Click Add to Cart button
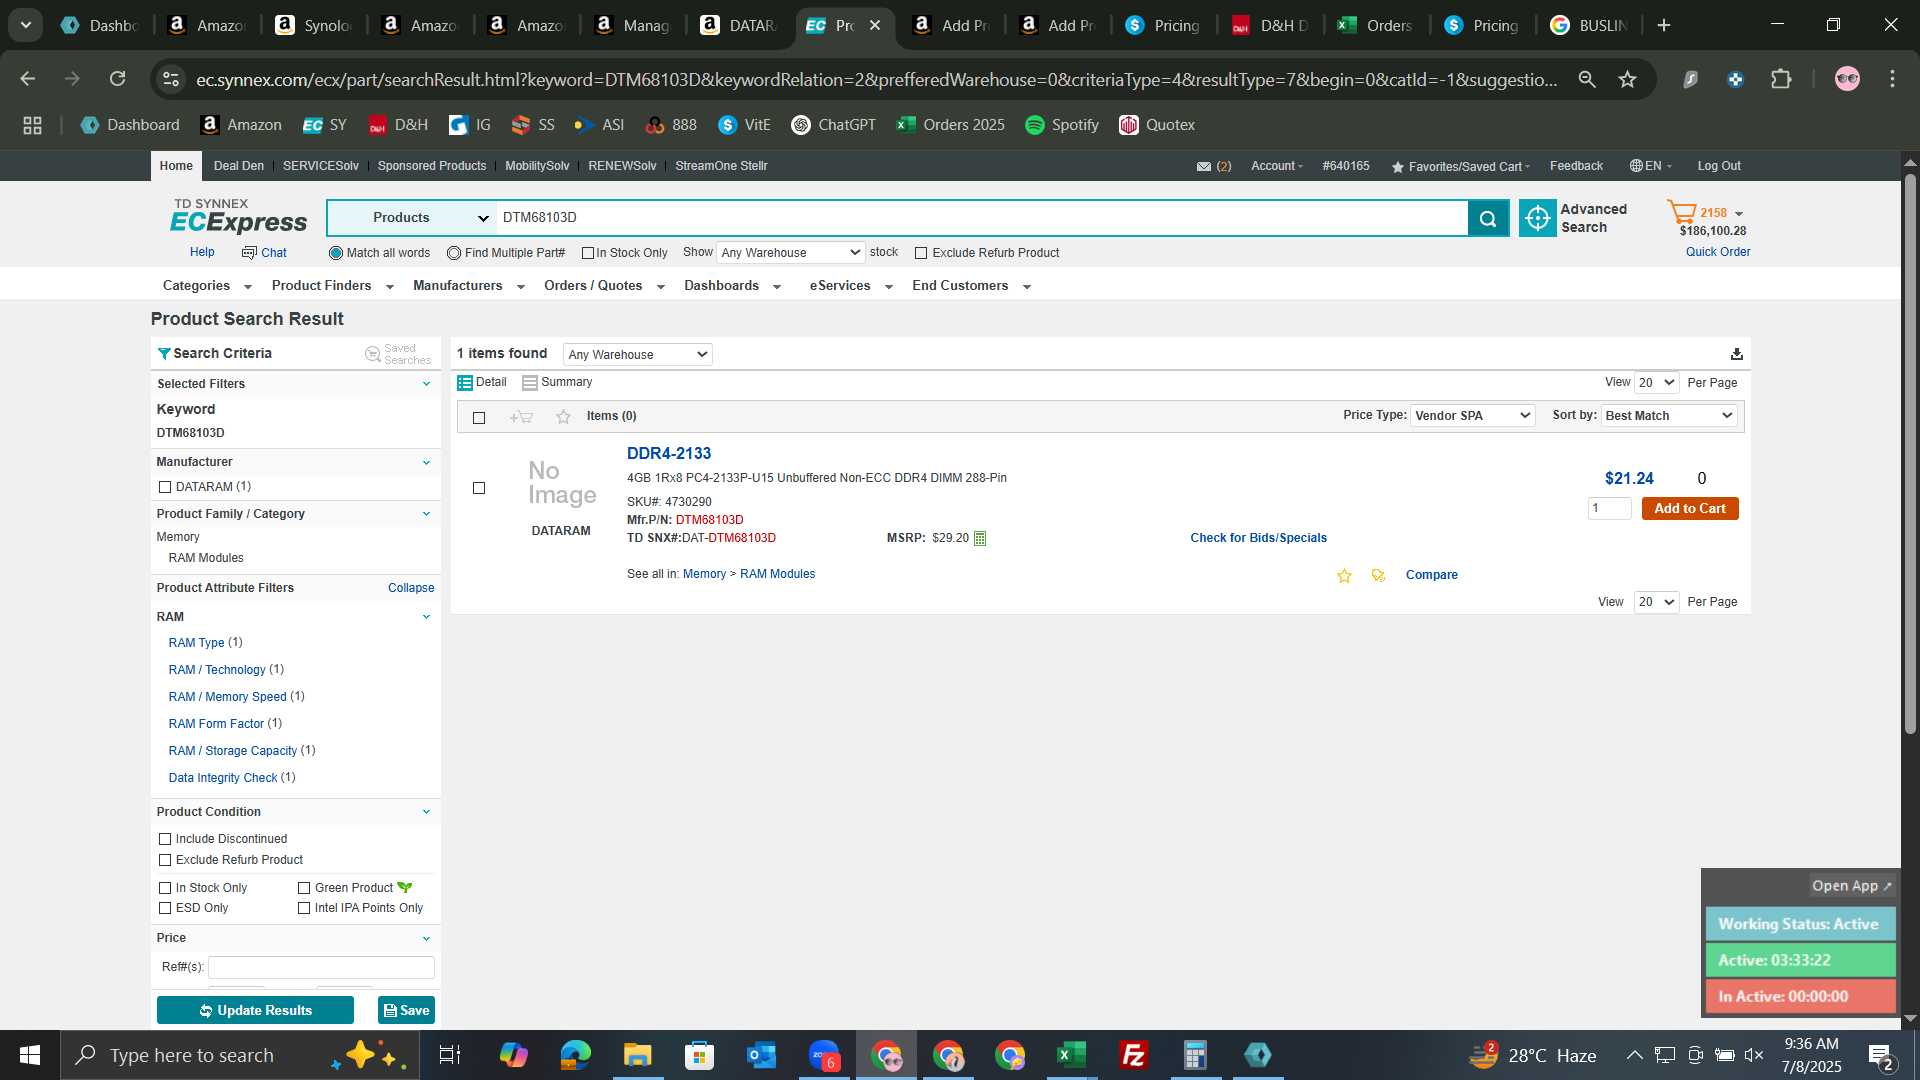The image size is (1920, 1080). [x=1690, y=509]
